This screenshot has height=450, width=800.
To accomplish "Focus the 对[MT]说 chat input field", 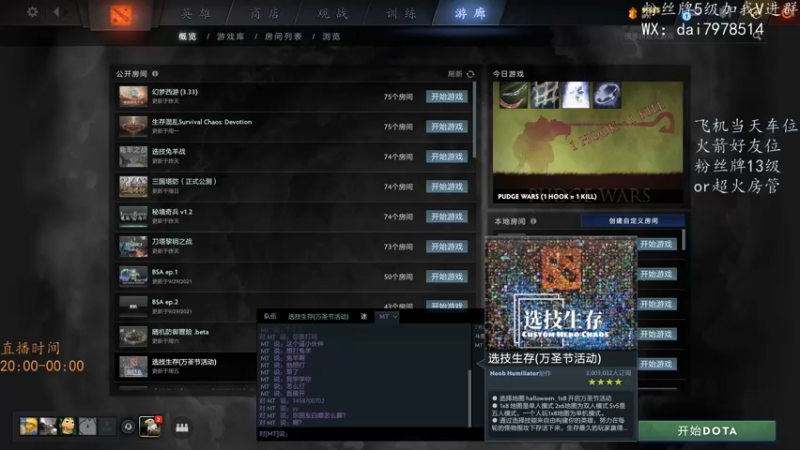I will click(x=370, y=434).
